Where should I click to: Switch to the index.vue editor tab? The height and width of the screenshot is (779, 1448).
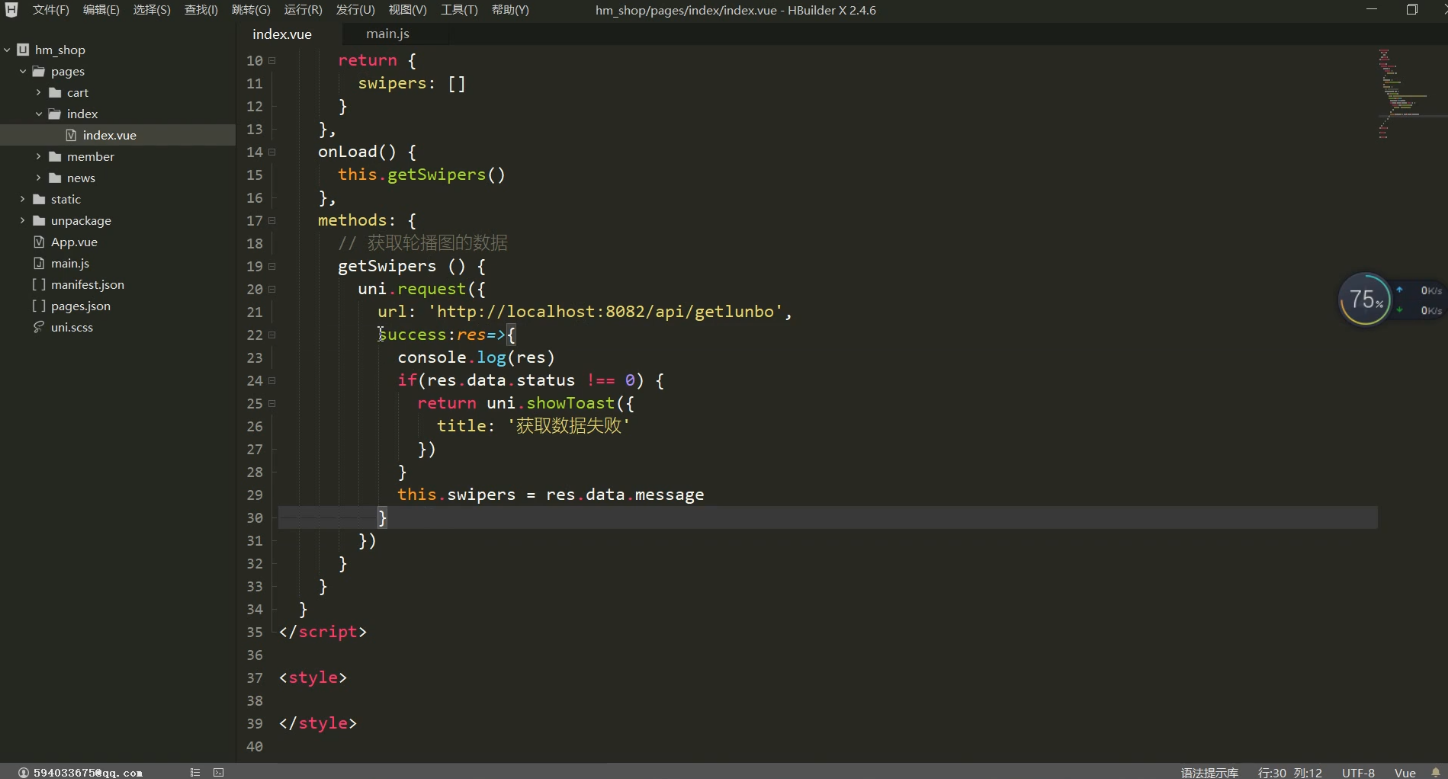[x=282, y=34]
